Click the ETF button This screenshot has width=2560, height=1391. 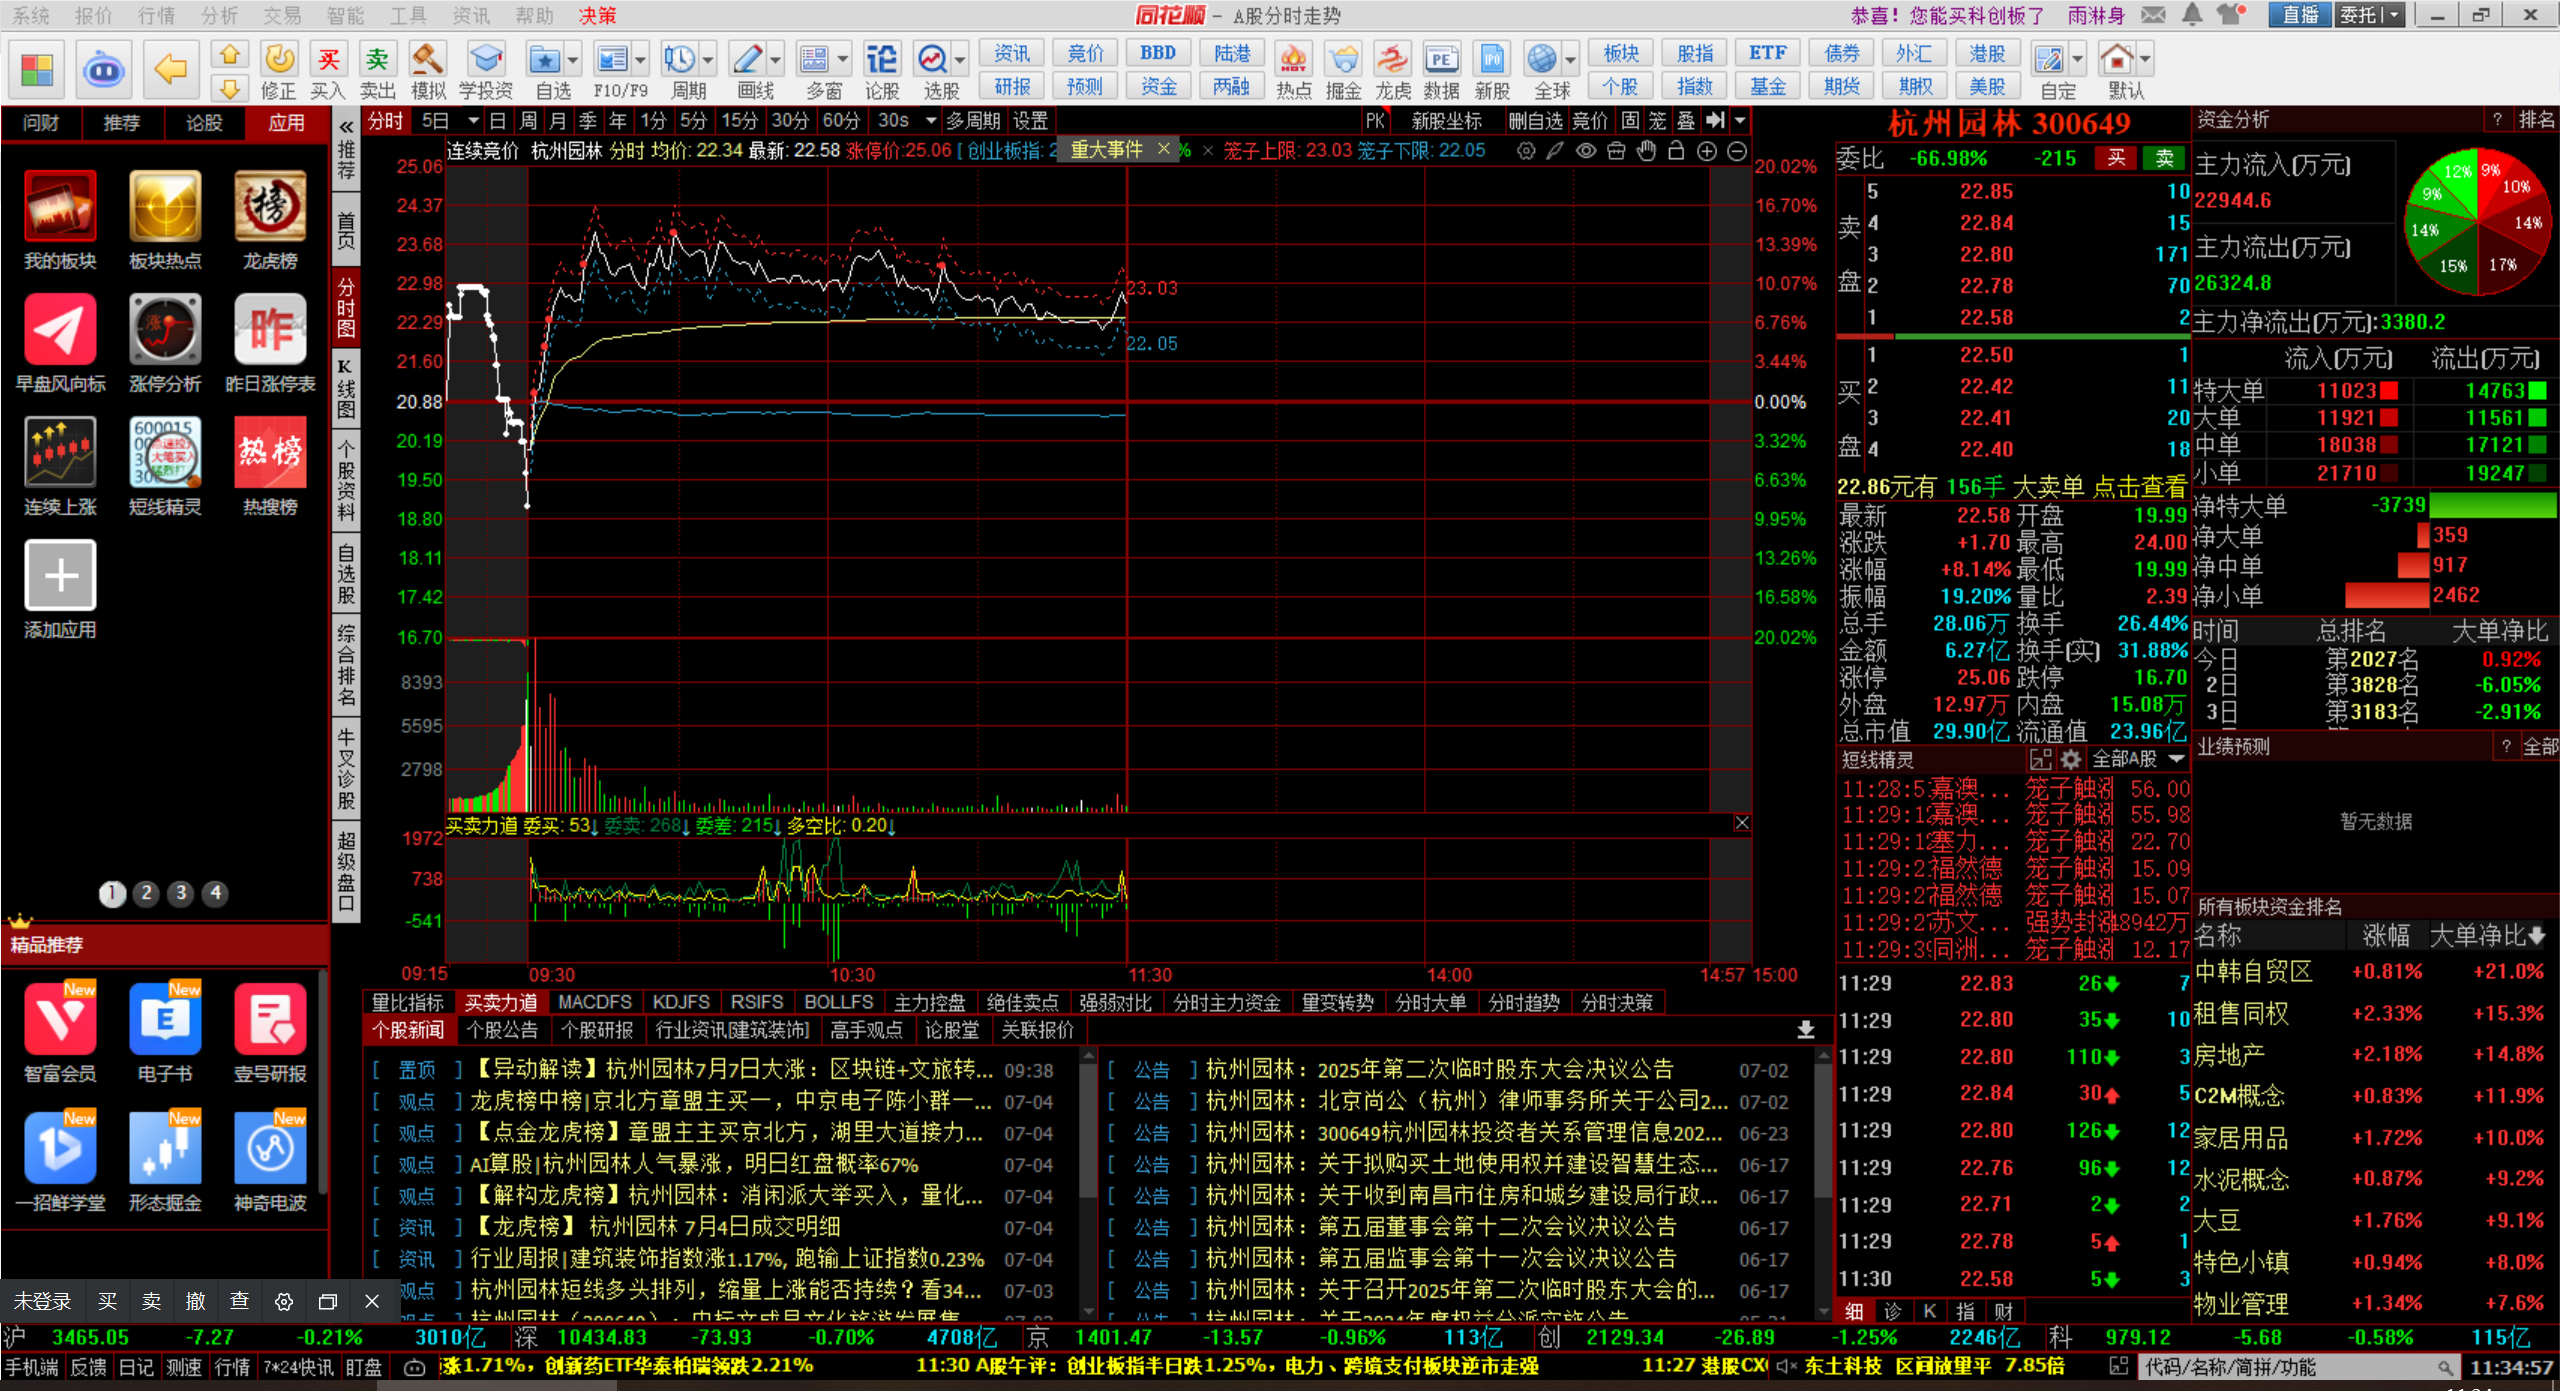pos(1768,53)
